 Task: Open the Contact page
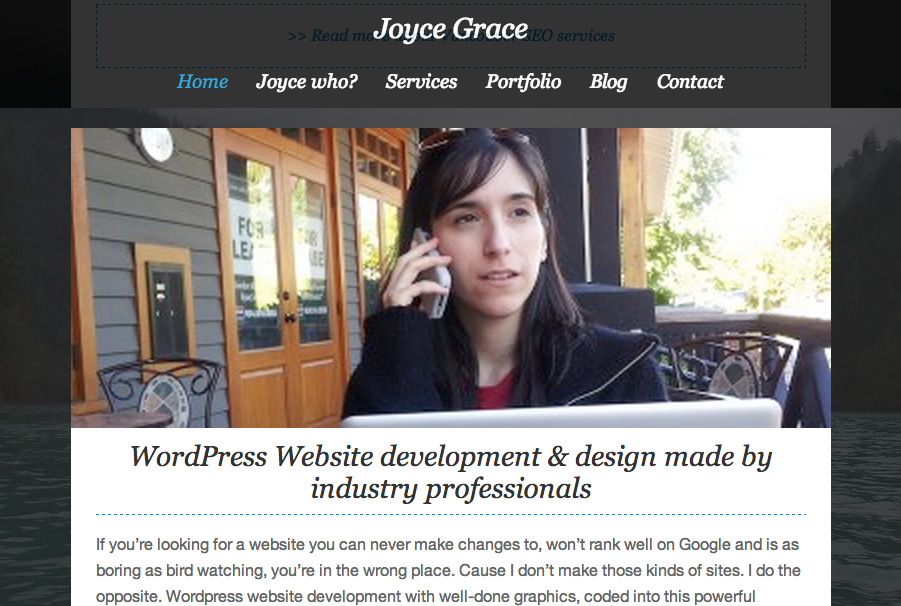690,82
